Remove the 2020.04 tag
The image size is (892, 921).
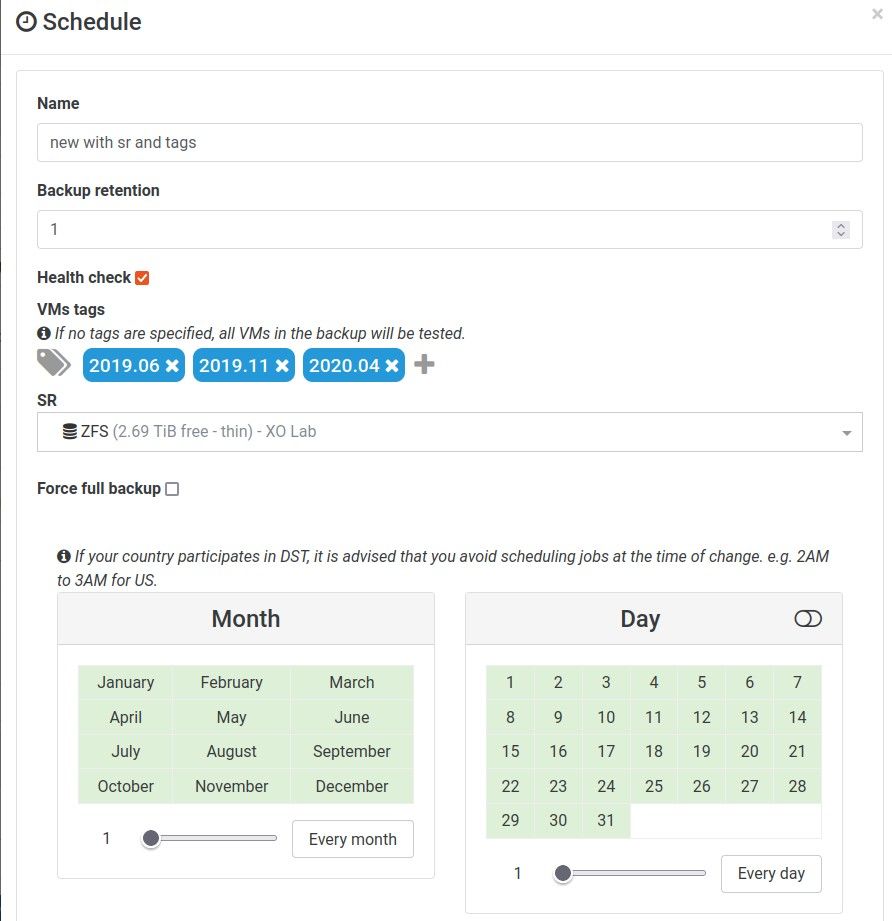(392, 366)
